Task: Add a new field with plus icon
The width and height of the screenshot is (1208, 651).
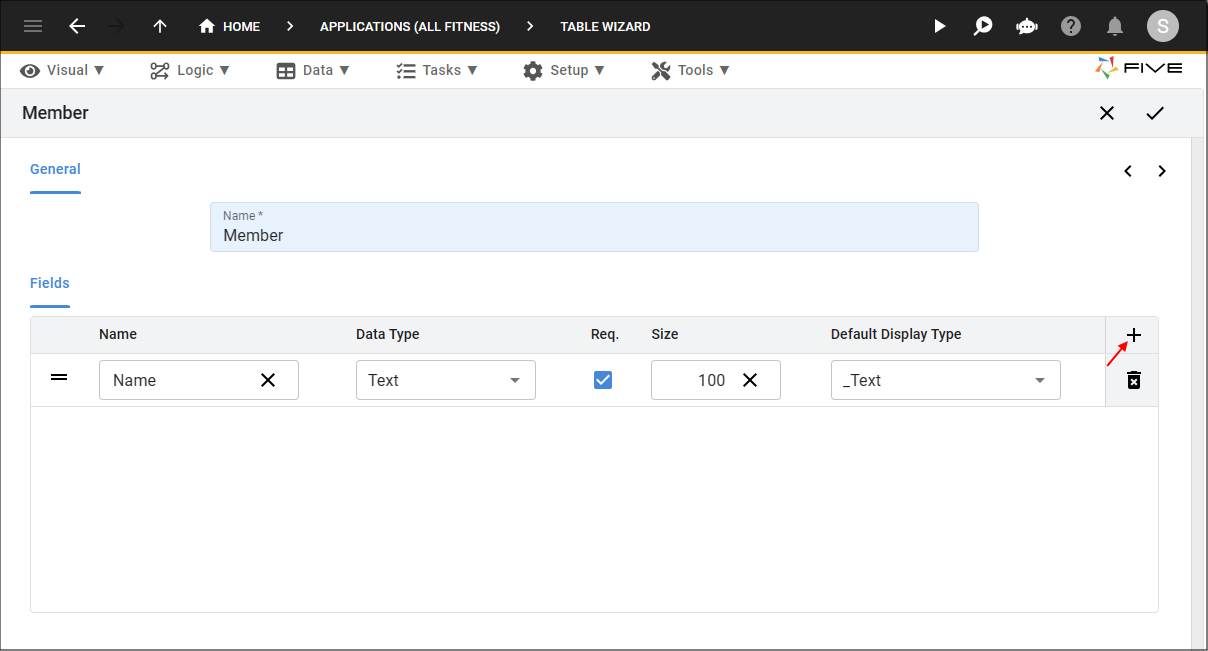Action: 1134,335
